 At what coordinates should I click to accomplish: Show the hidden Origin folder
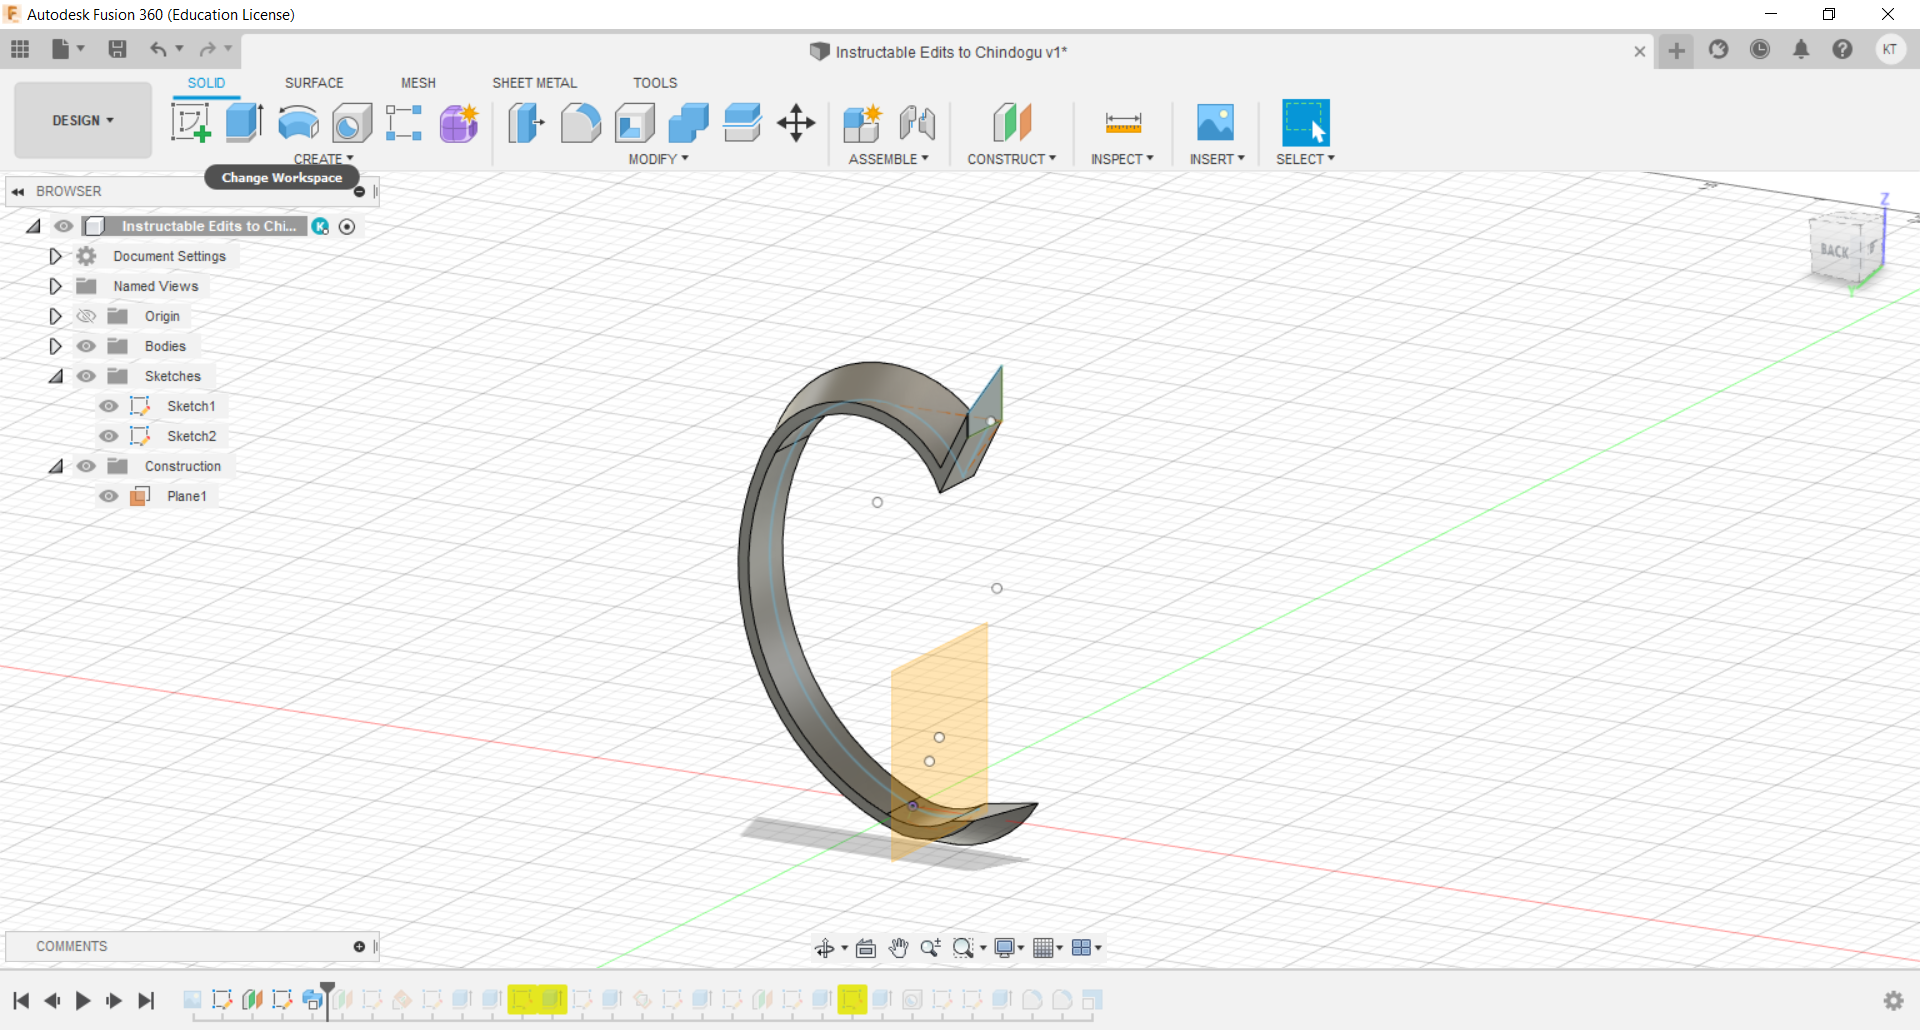point(87,316)
